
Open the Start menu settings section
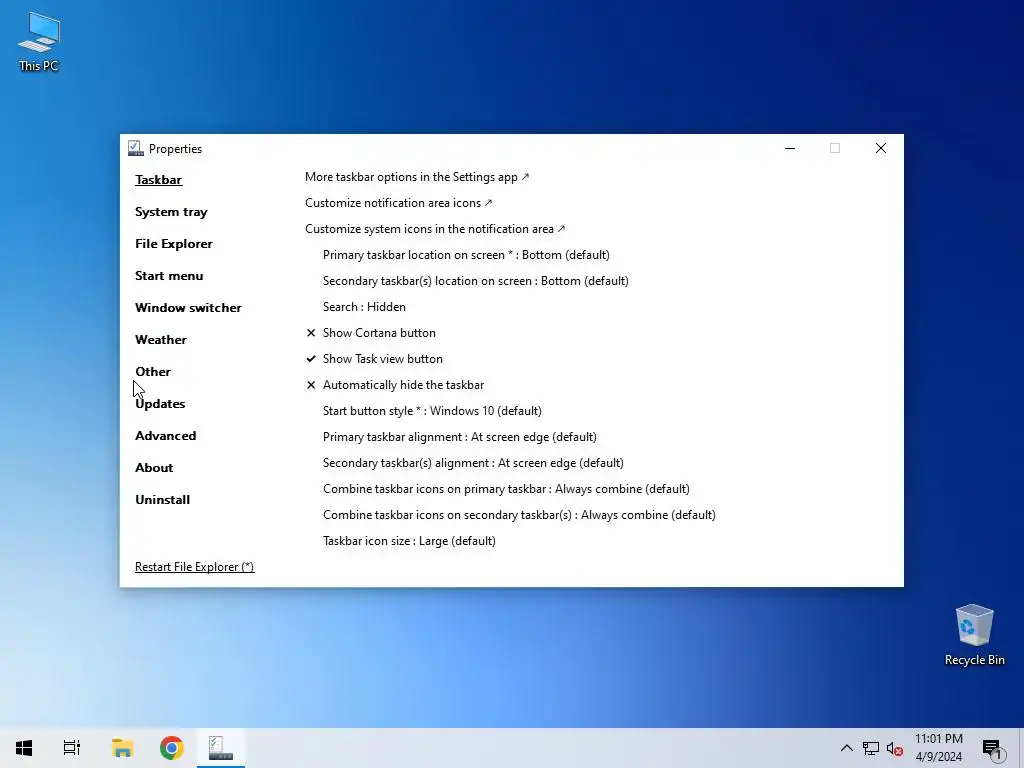pyautogui.click(x=169, y=276)
